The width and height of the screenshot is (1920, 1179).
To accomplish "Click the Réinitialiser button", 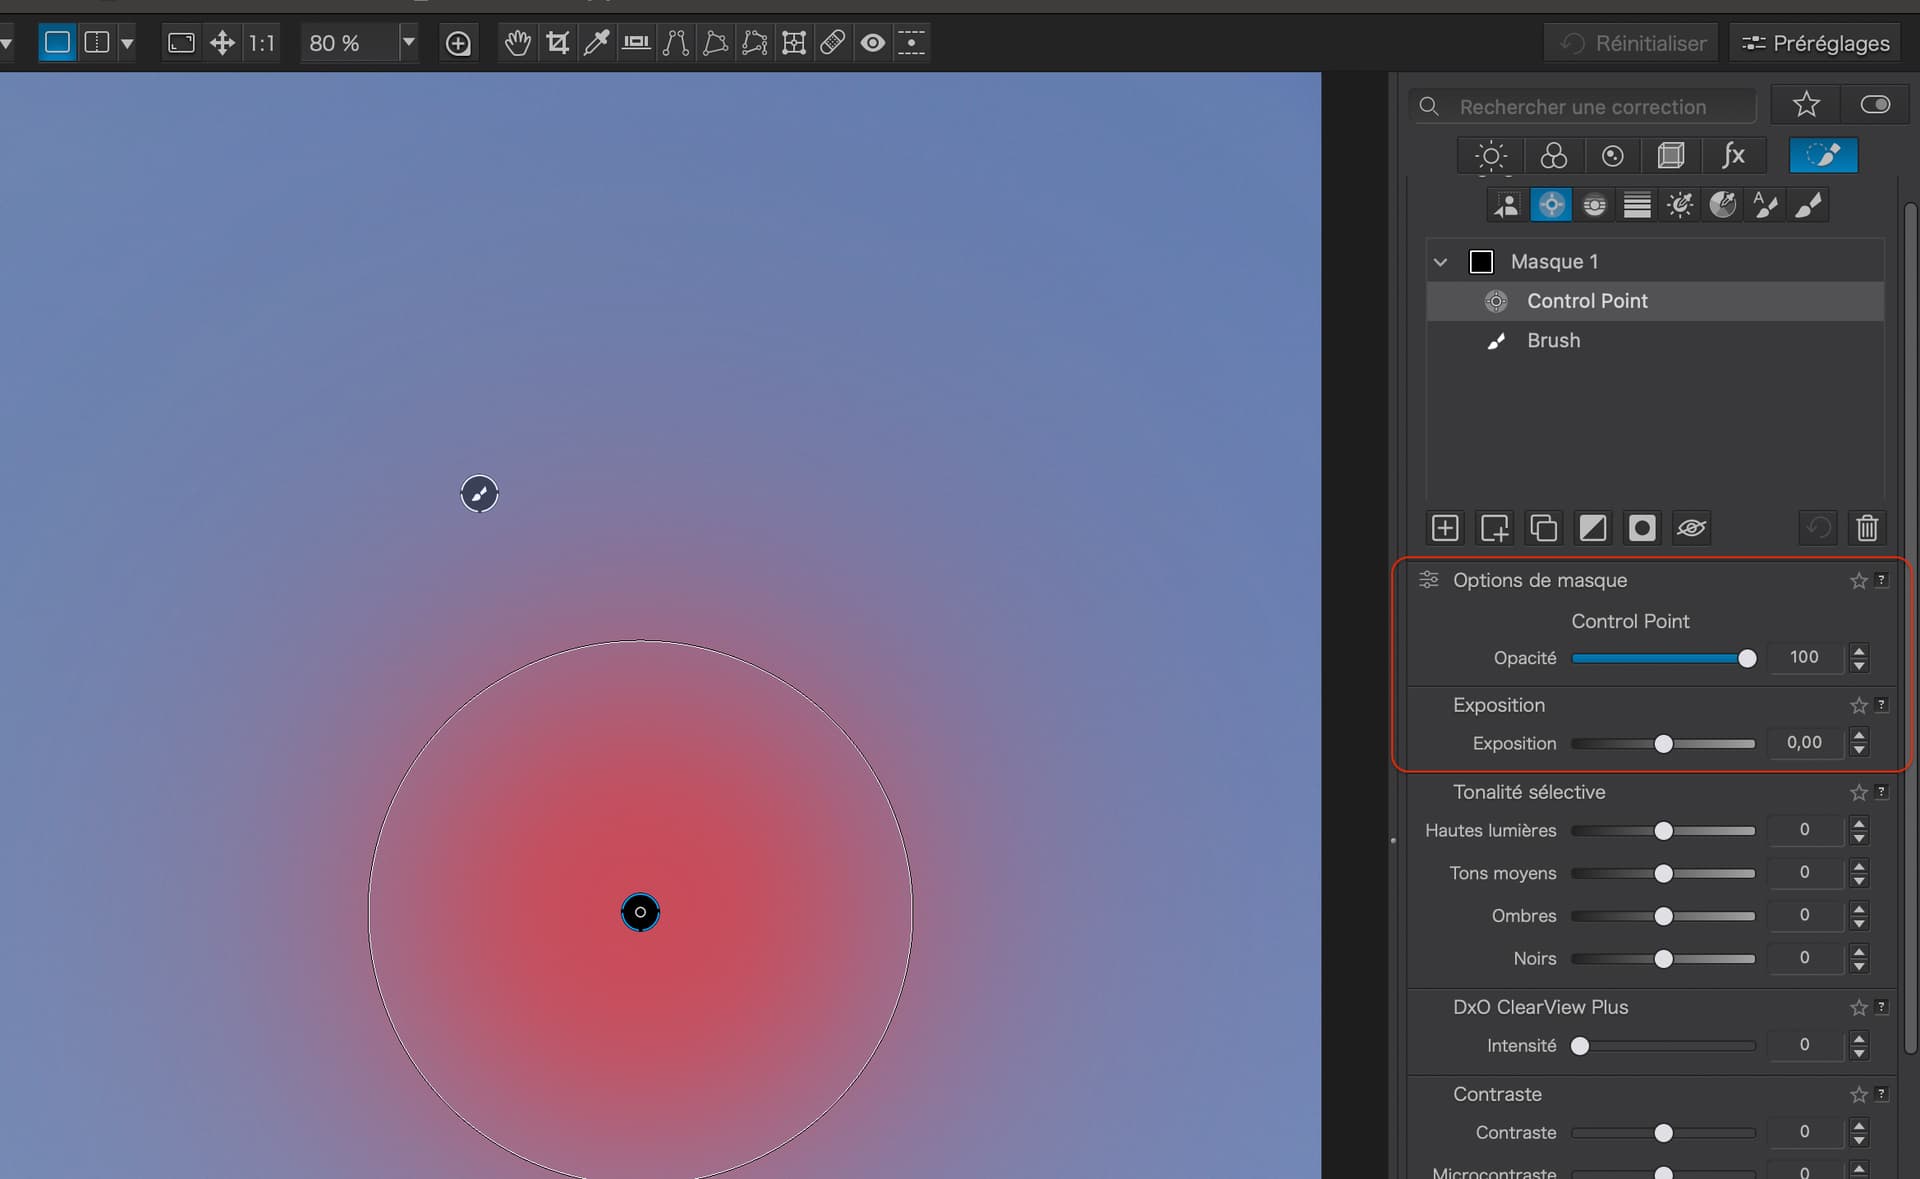I will [1632, 43].
